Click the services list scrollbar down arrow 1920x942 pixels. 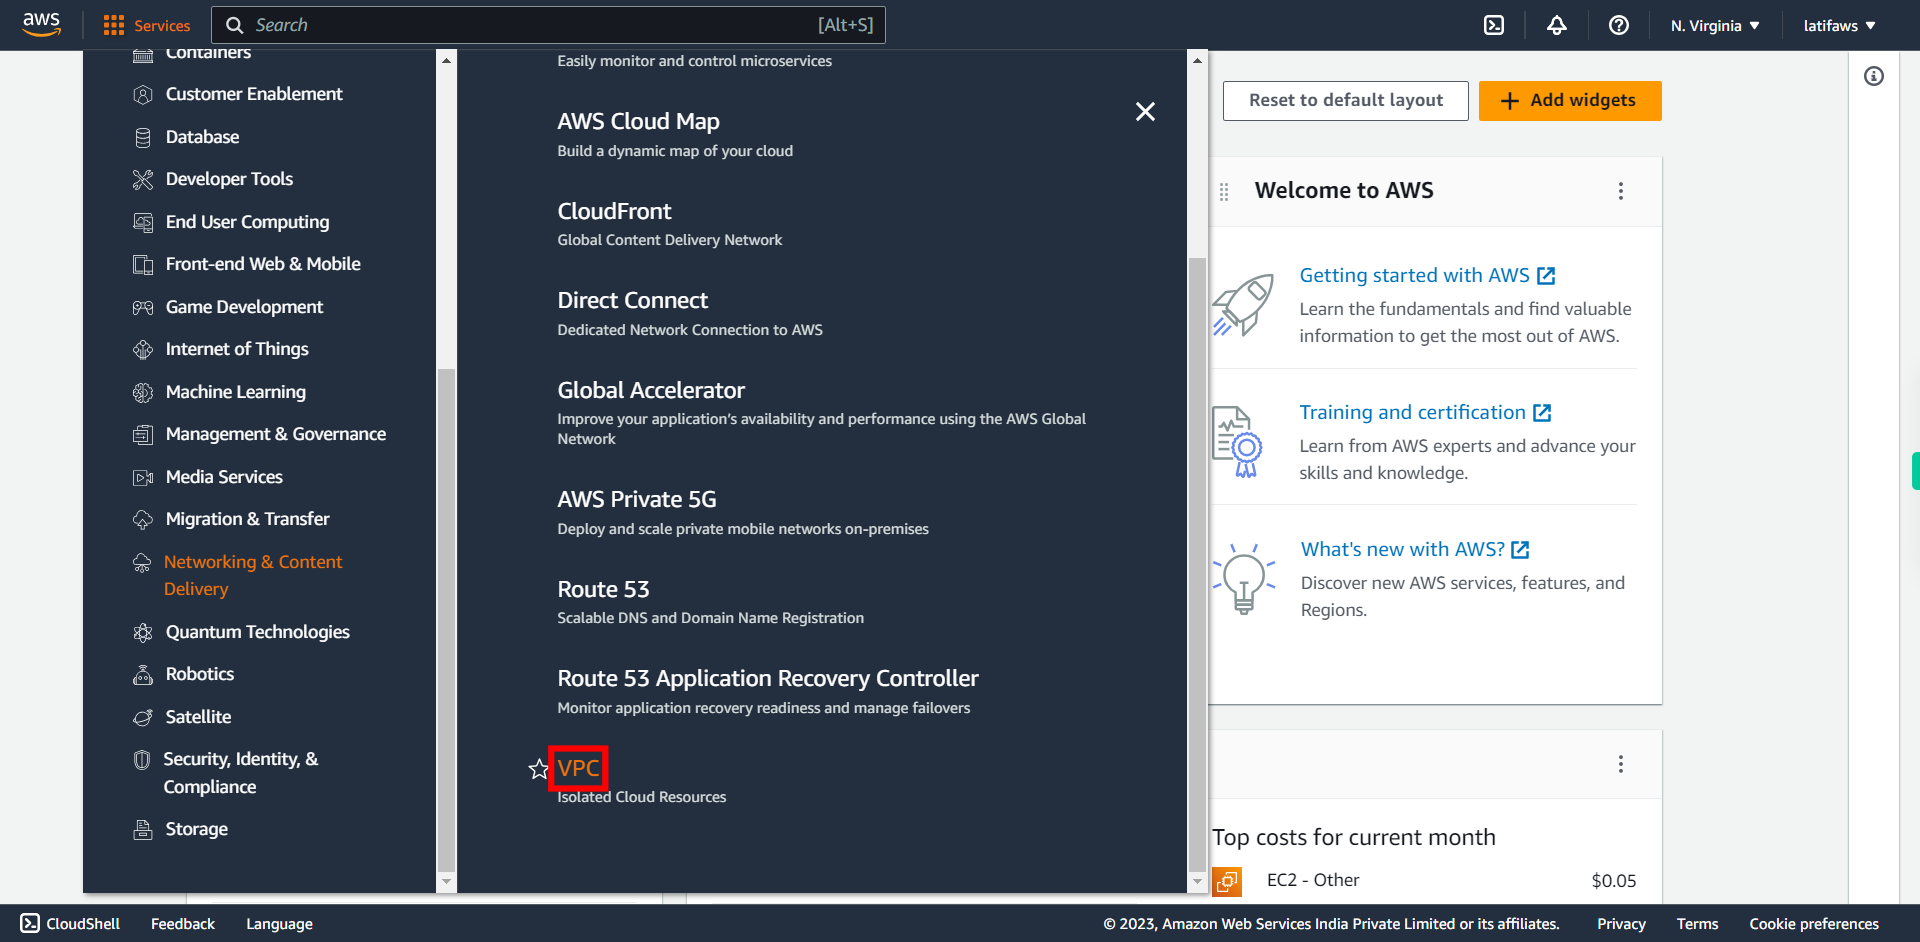(x=1197, y=882)
